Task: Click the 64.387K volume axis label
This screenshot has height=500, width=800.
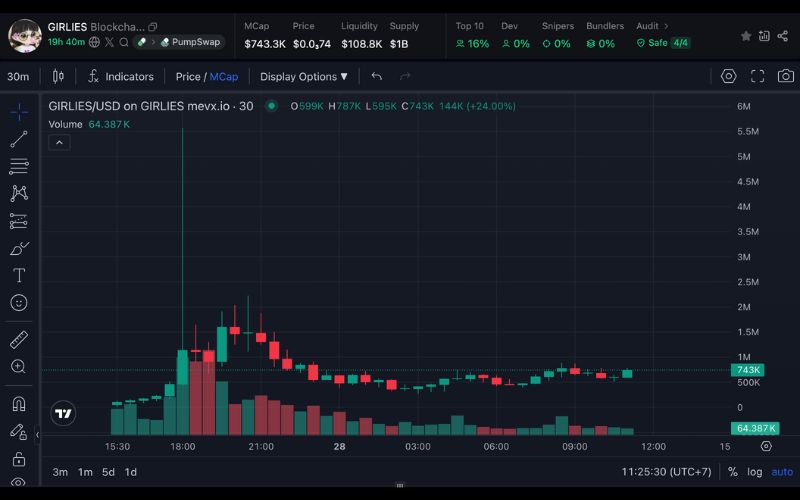Action: [x=755, y=428]
